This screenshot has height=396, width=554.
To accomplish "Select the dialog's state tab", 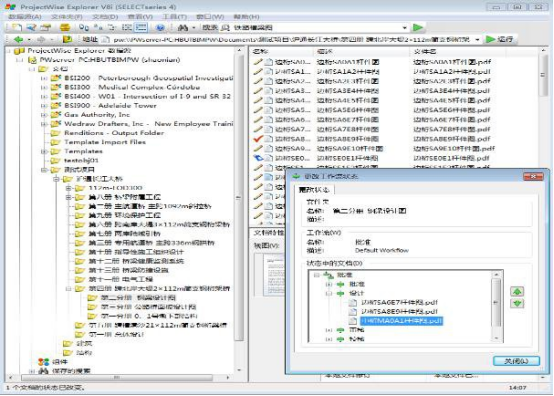I will click(314, 190).
